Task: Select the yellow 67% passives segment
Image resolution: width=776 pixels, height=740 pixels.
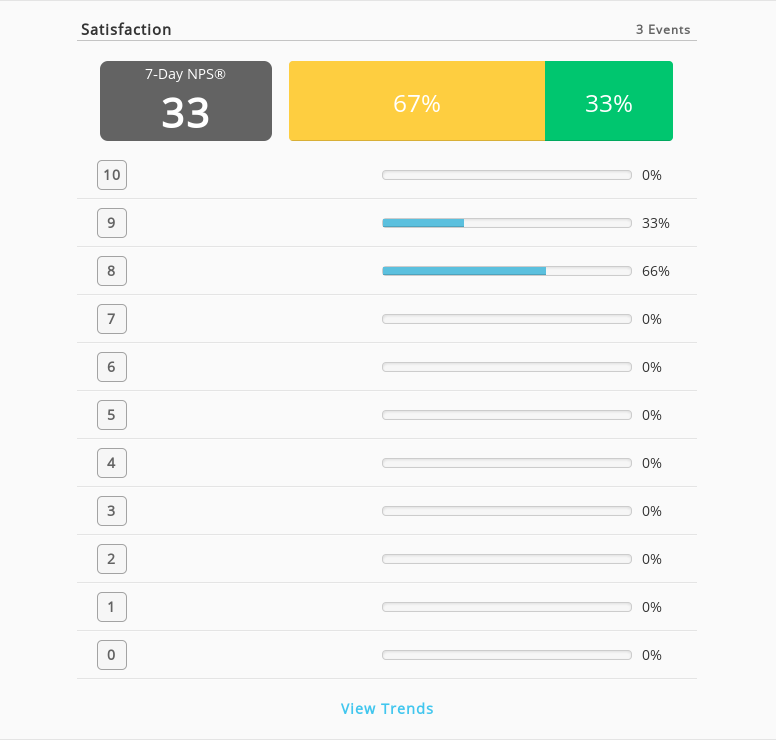Action: pos(417,101)
